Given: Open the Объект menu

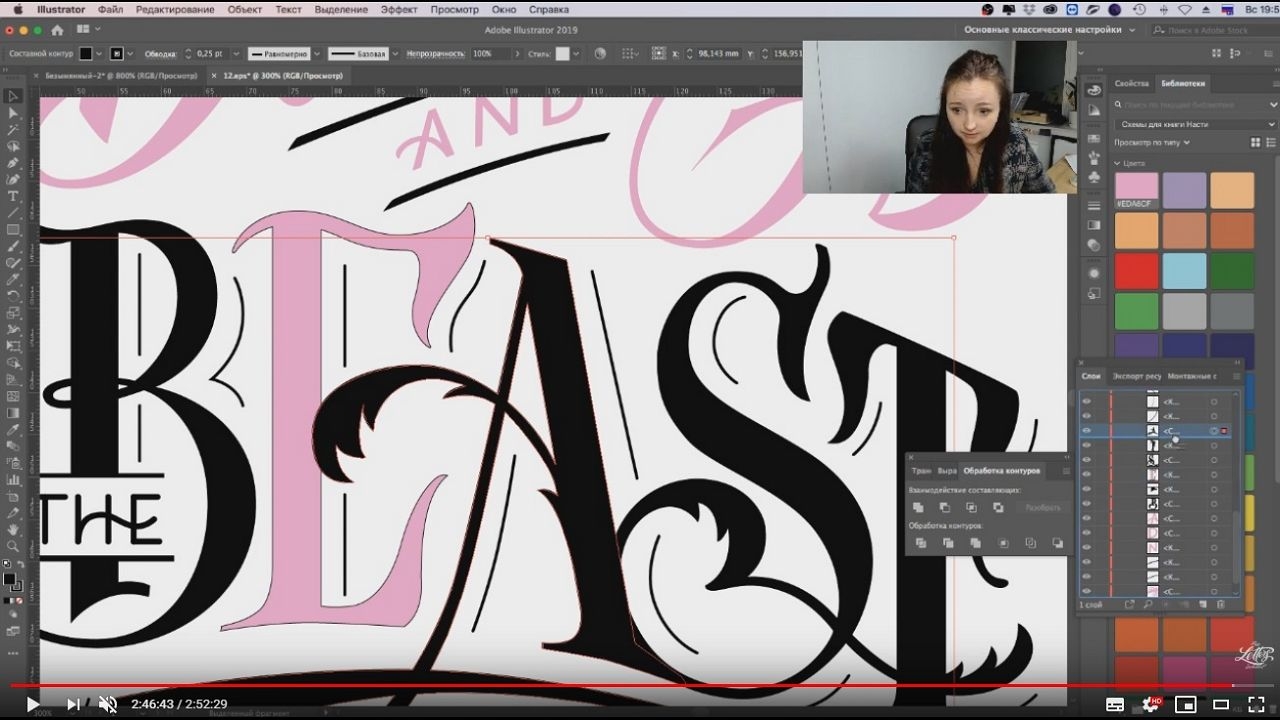Looking at the screenshot, I should (x=245, y=9).
